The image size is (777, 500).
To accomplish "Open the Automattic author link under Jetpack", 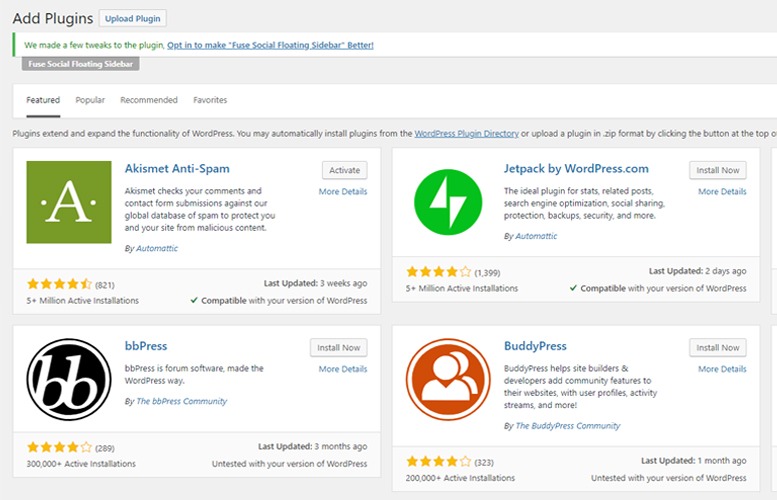I will (x=536, y=236).
